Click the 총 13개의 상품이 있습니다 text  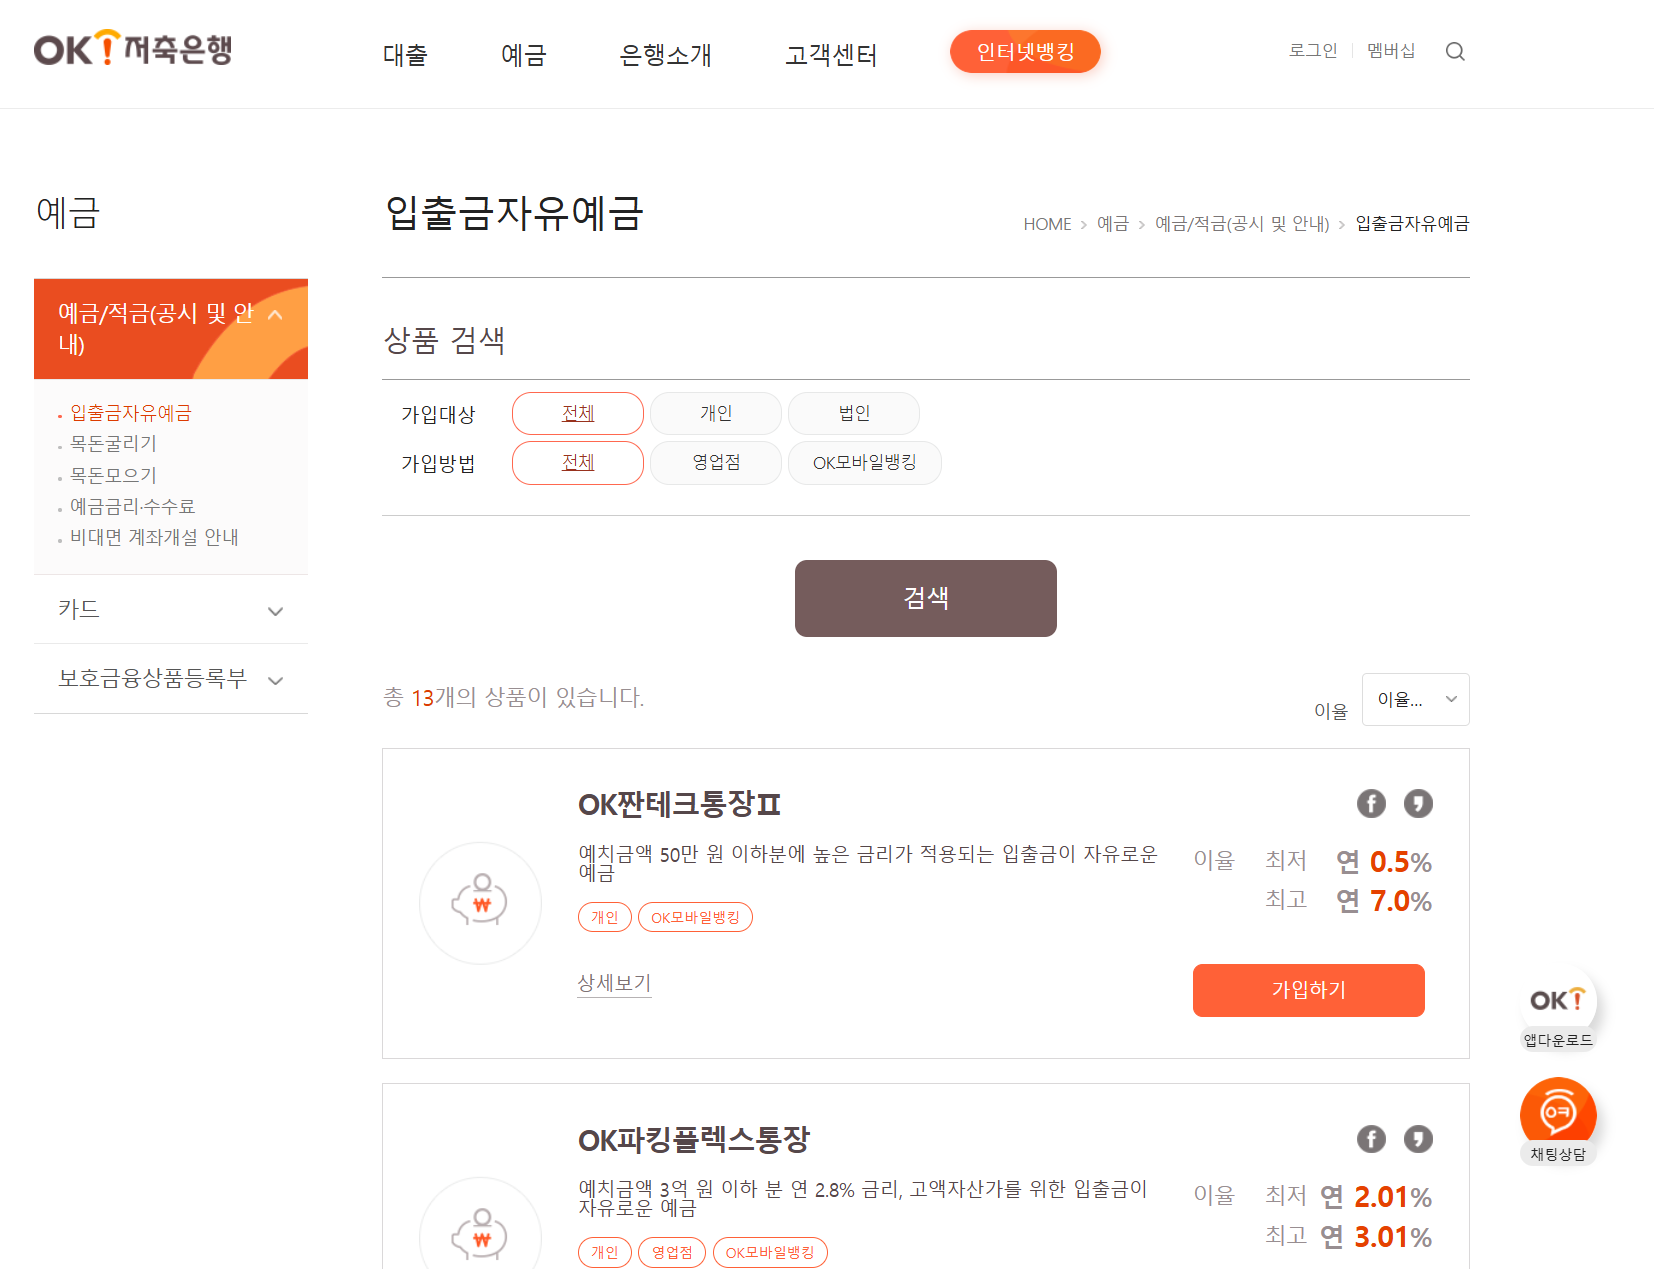pos(513,697)
